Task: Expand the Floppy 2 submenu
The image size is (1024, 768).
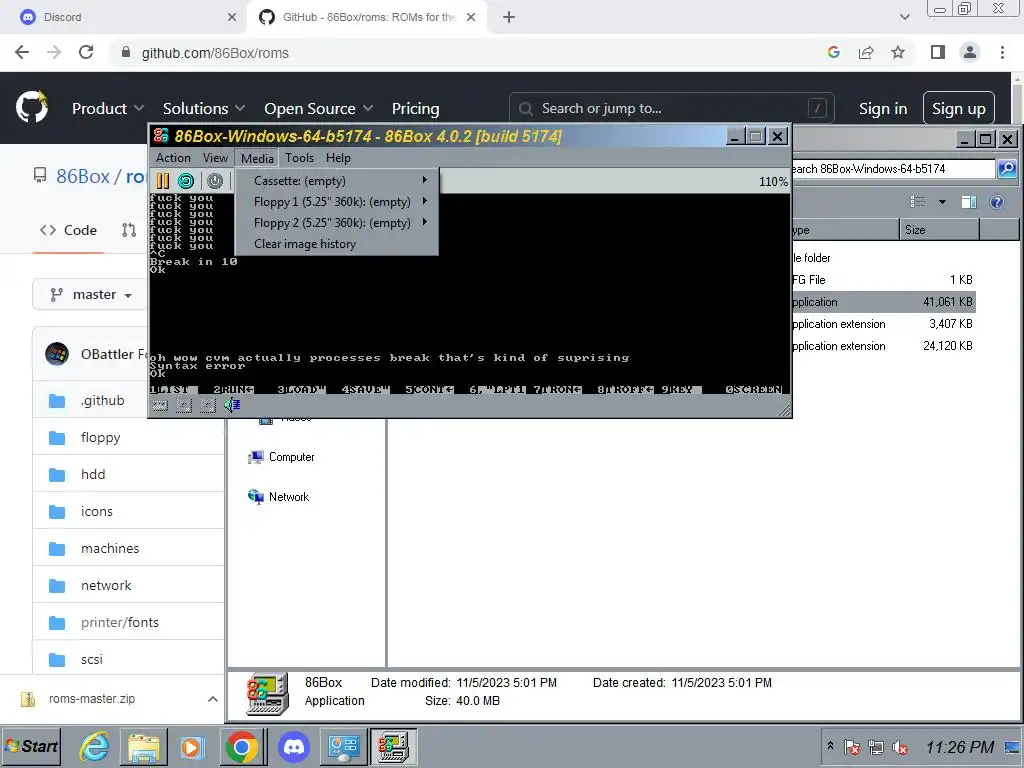Action: [x=336, y=223]
